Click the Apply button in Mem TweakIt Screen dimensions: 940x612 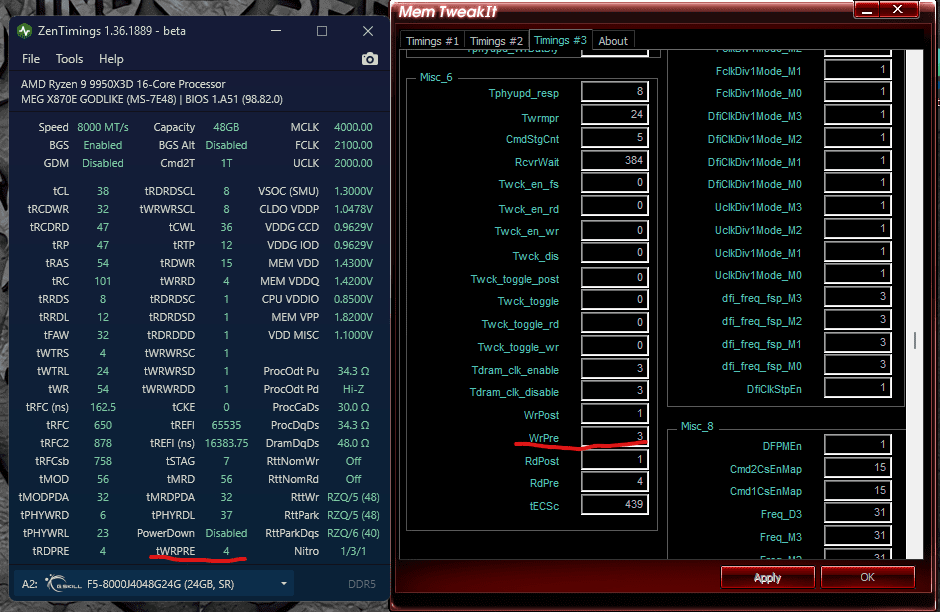click(x=767, y=577)
